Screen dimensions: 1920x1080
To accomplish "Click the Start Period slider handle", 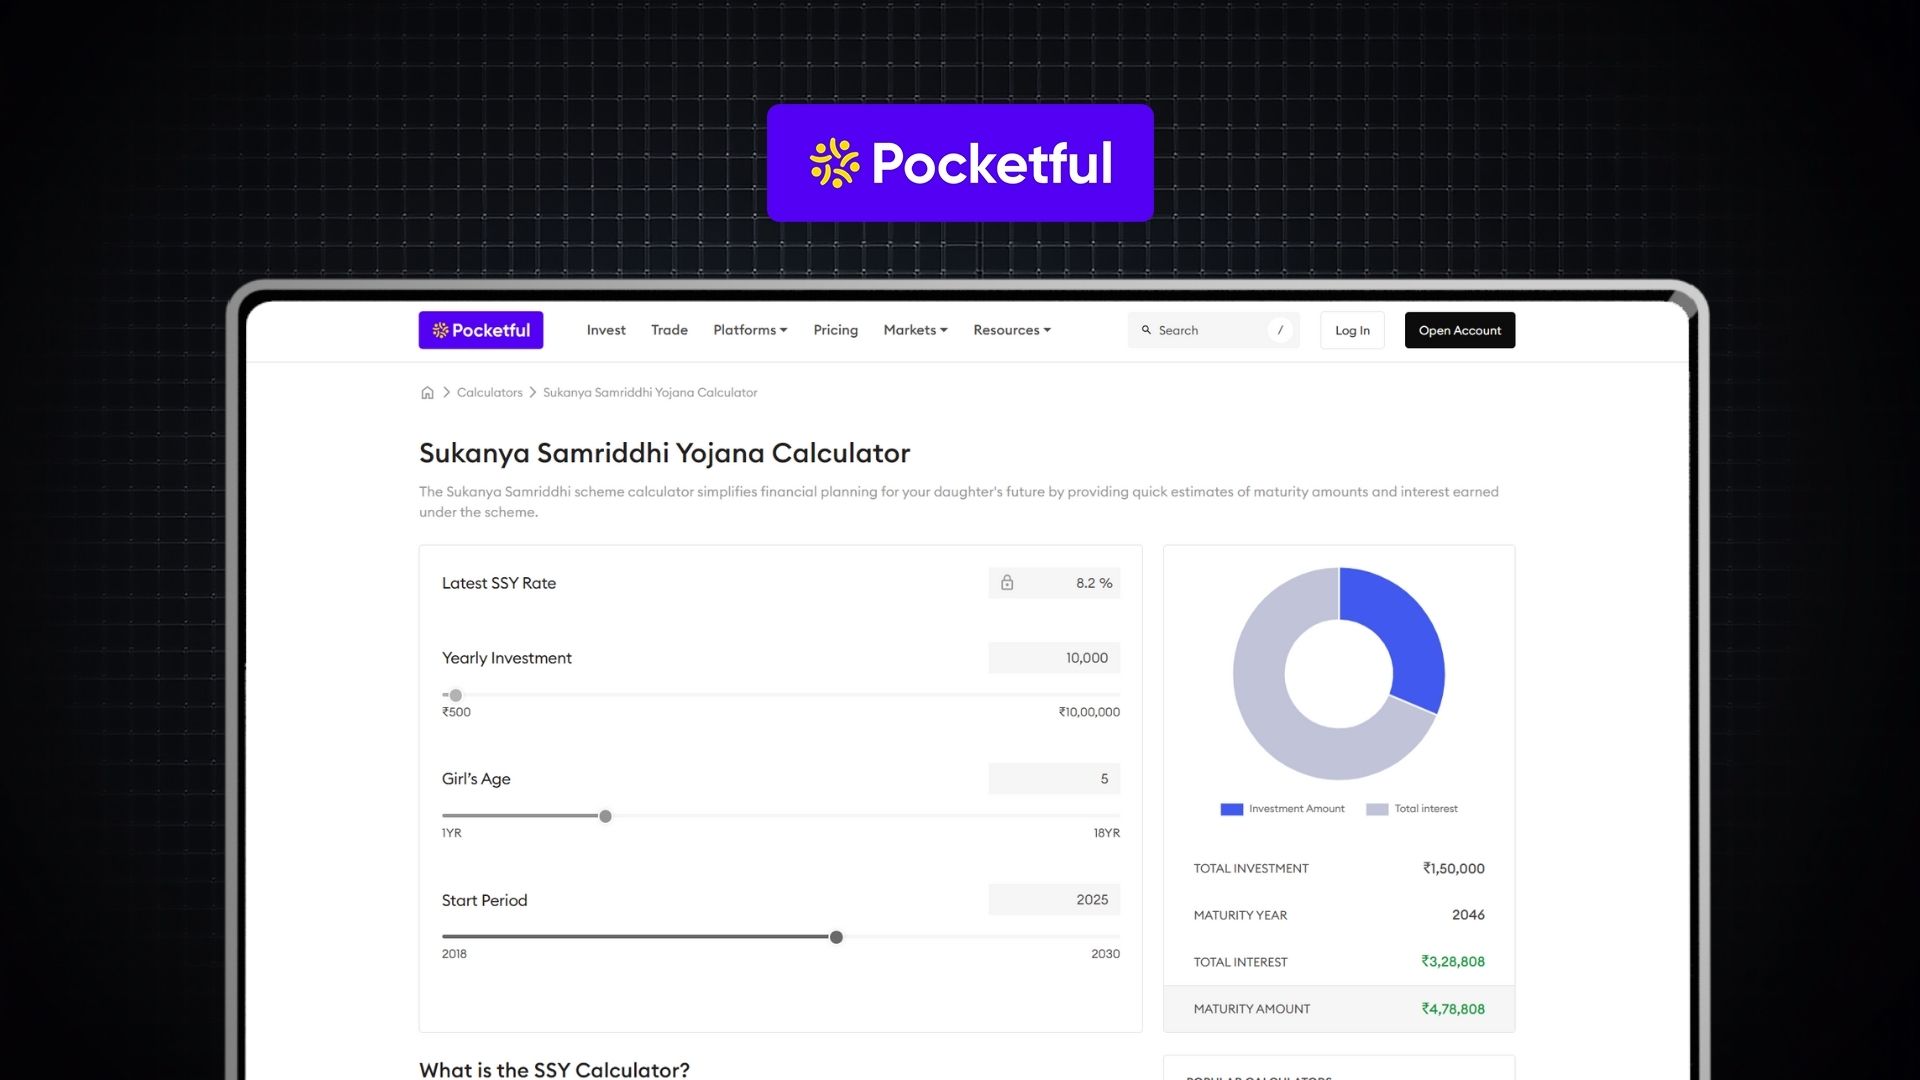I will pos(836,937).
